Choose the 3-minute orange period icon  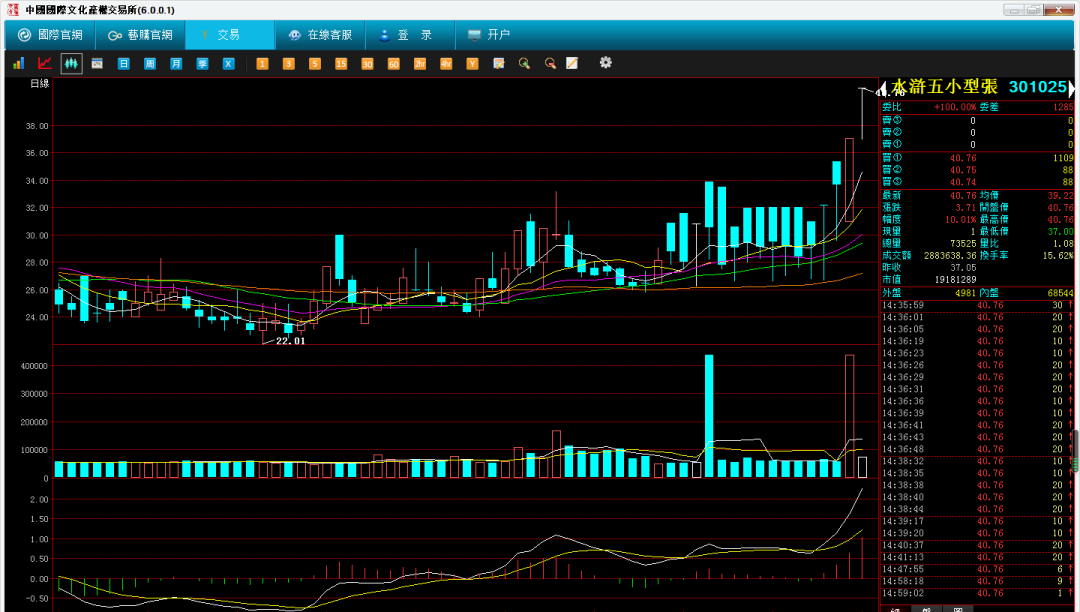tap(289, 63)
